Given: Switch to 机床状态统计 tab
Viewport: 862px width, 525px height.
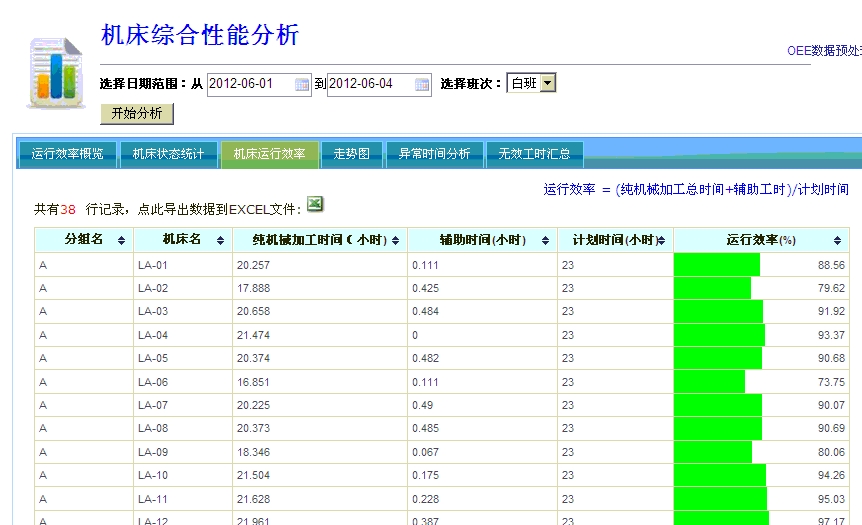Looking at the screenshot, I should (168, 154).
